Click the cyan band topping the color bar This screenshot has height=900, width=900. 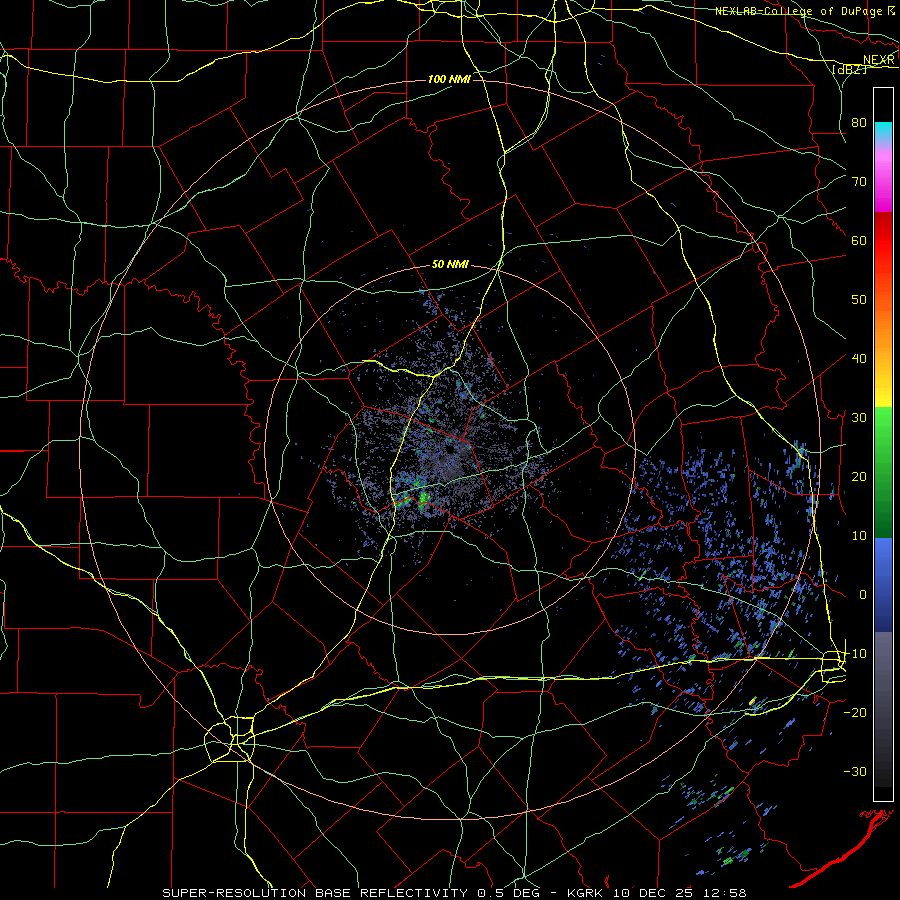coord(883,129)
